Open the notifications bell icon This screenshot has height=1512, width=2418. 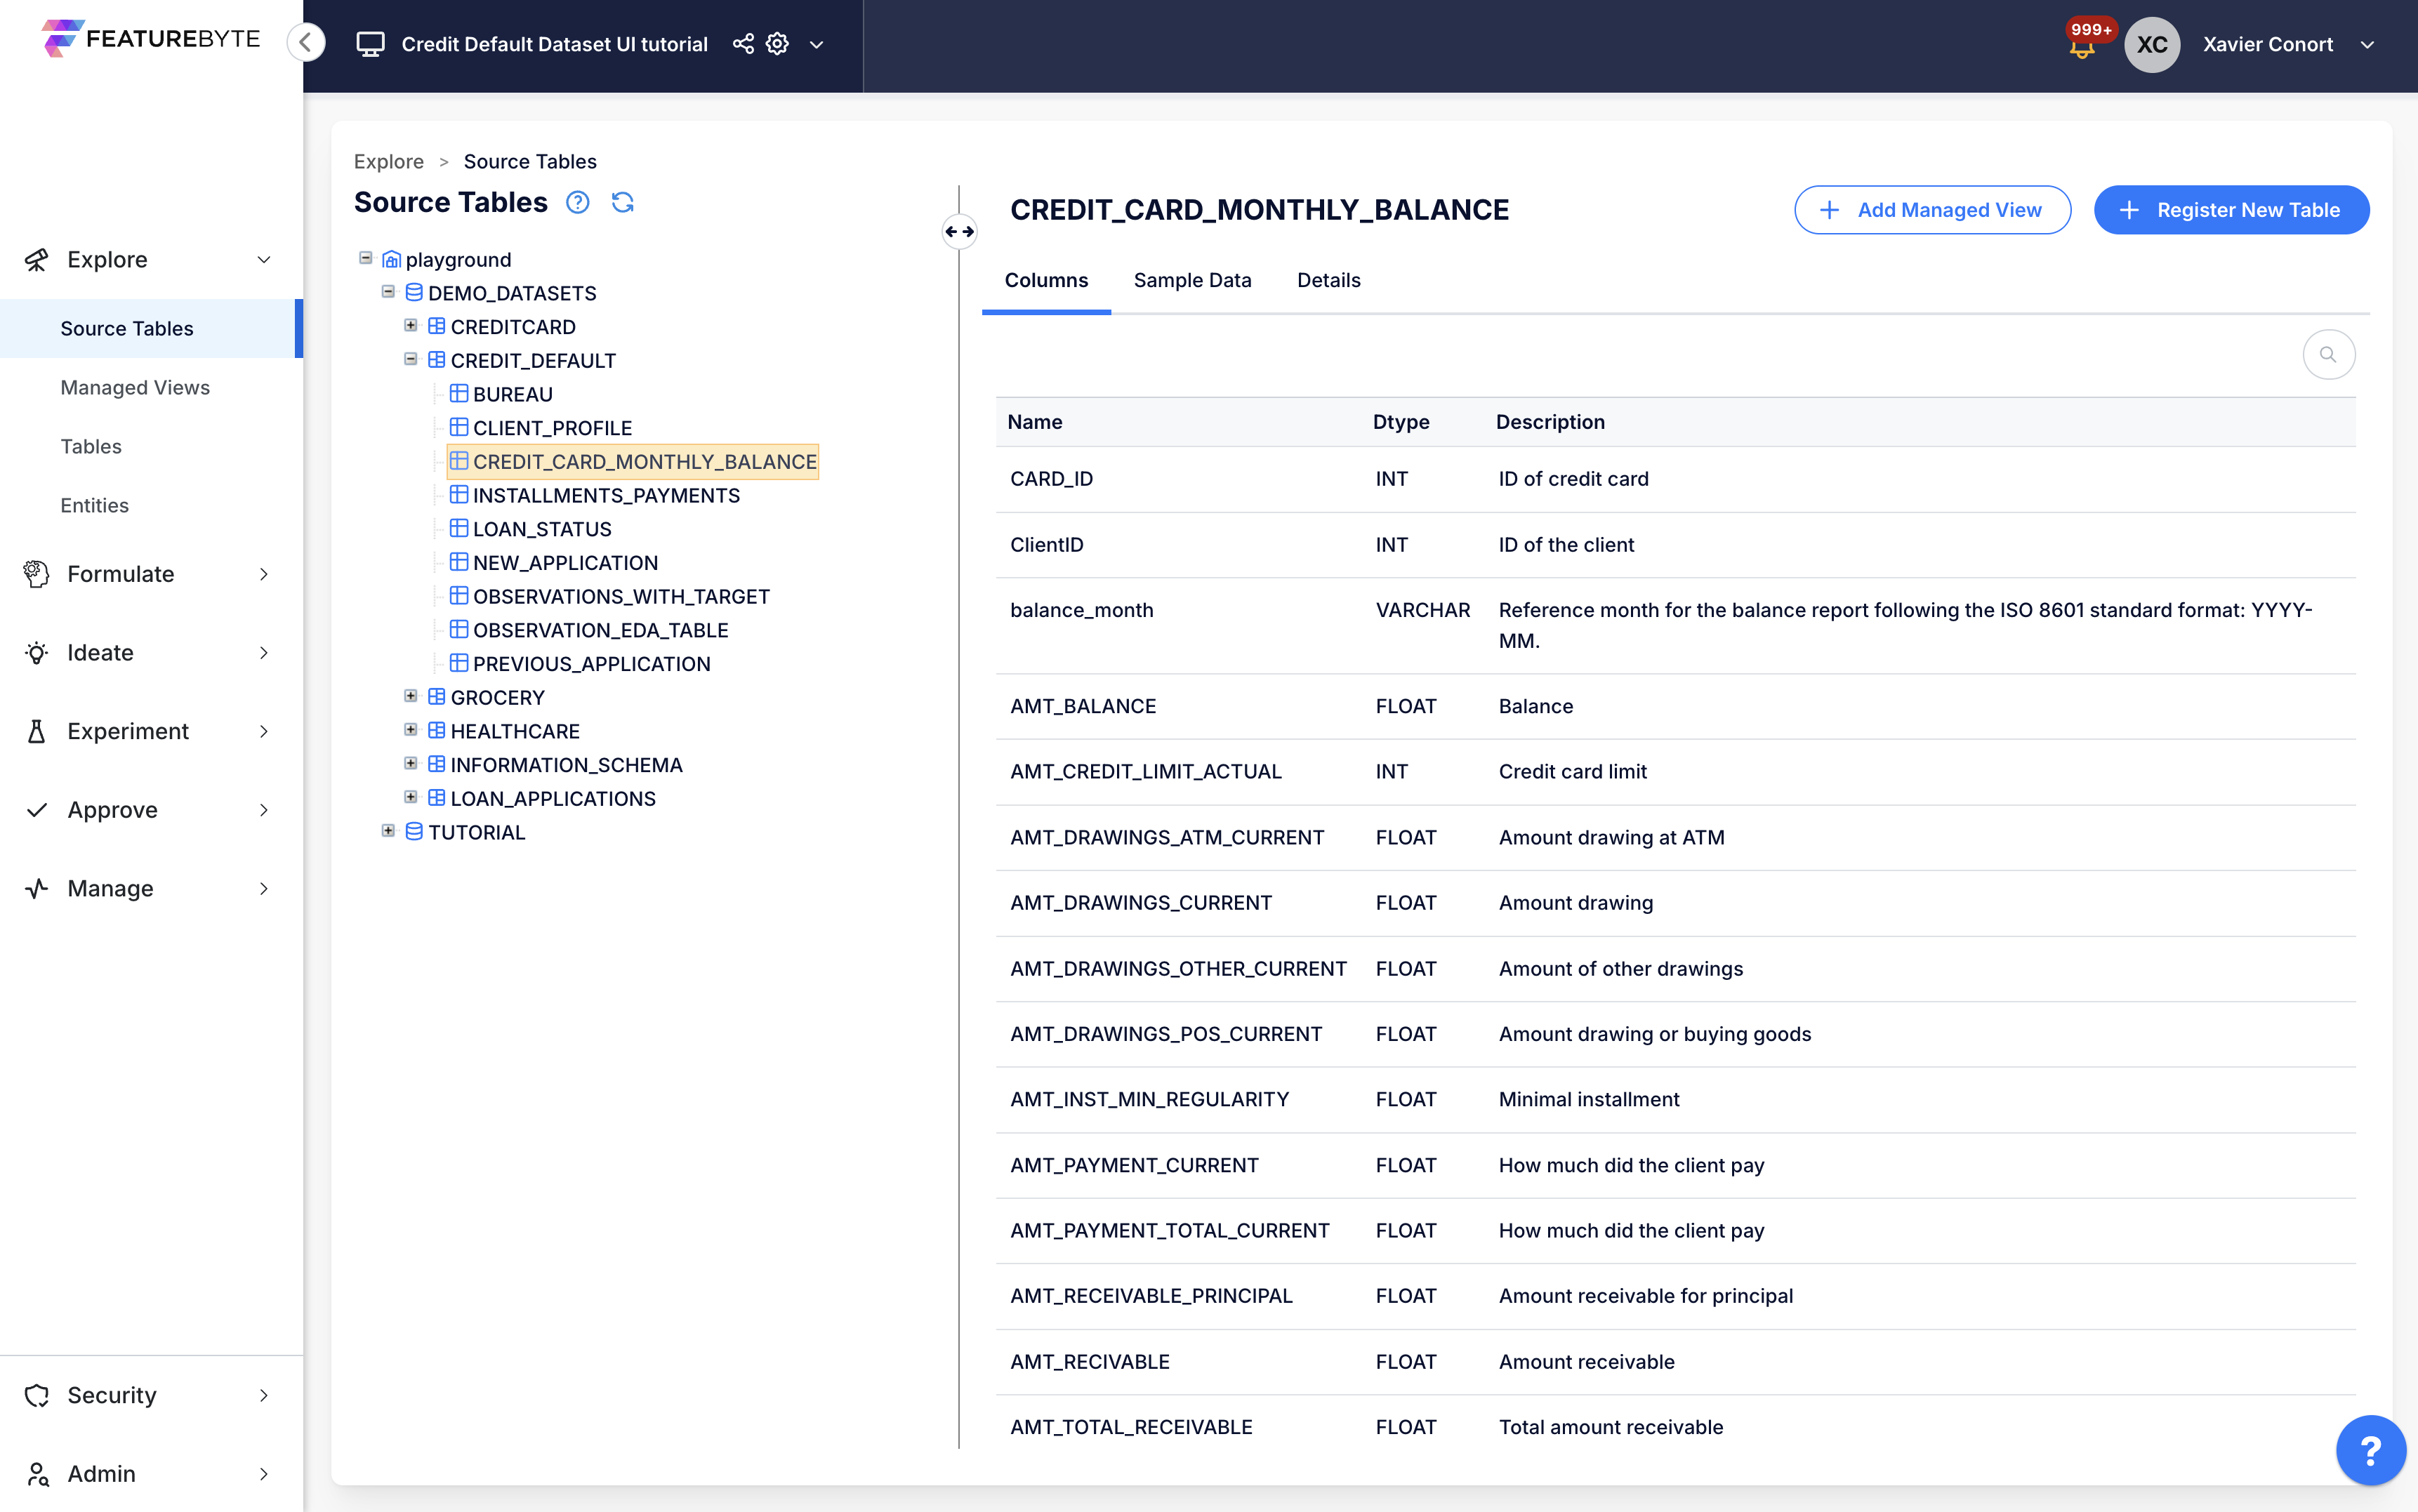click(x=2082, y=47)
